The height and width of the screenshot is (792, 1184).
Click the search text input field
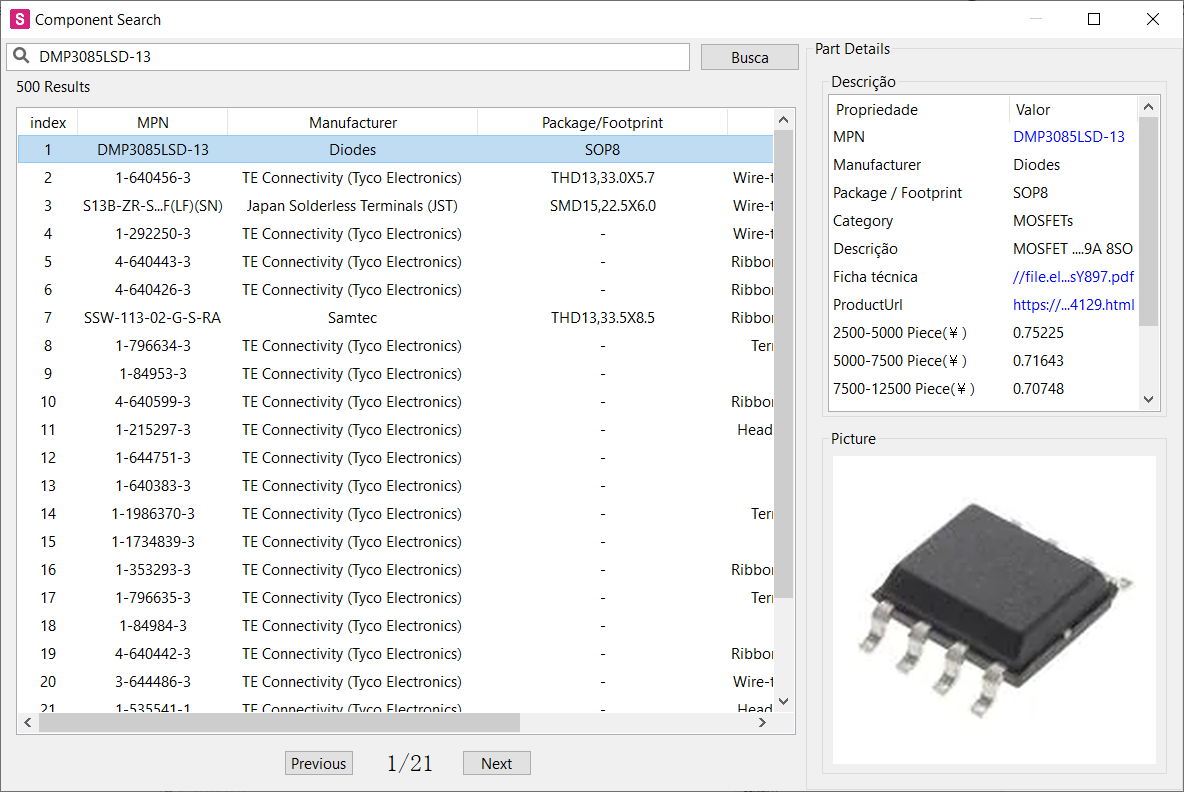coord(347,57)
